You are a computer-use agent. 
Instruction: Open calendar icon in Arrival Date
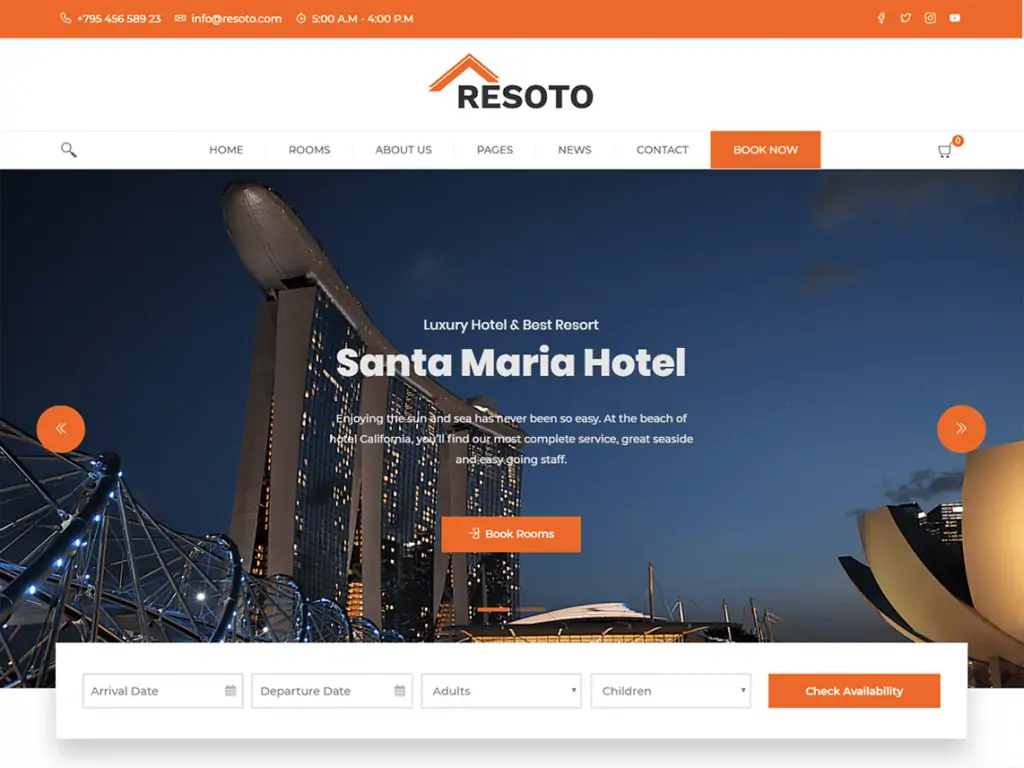click(231, 691)
